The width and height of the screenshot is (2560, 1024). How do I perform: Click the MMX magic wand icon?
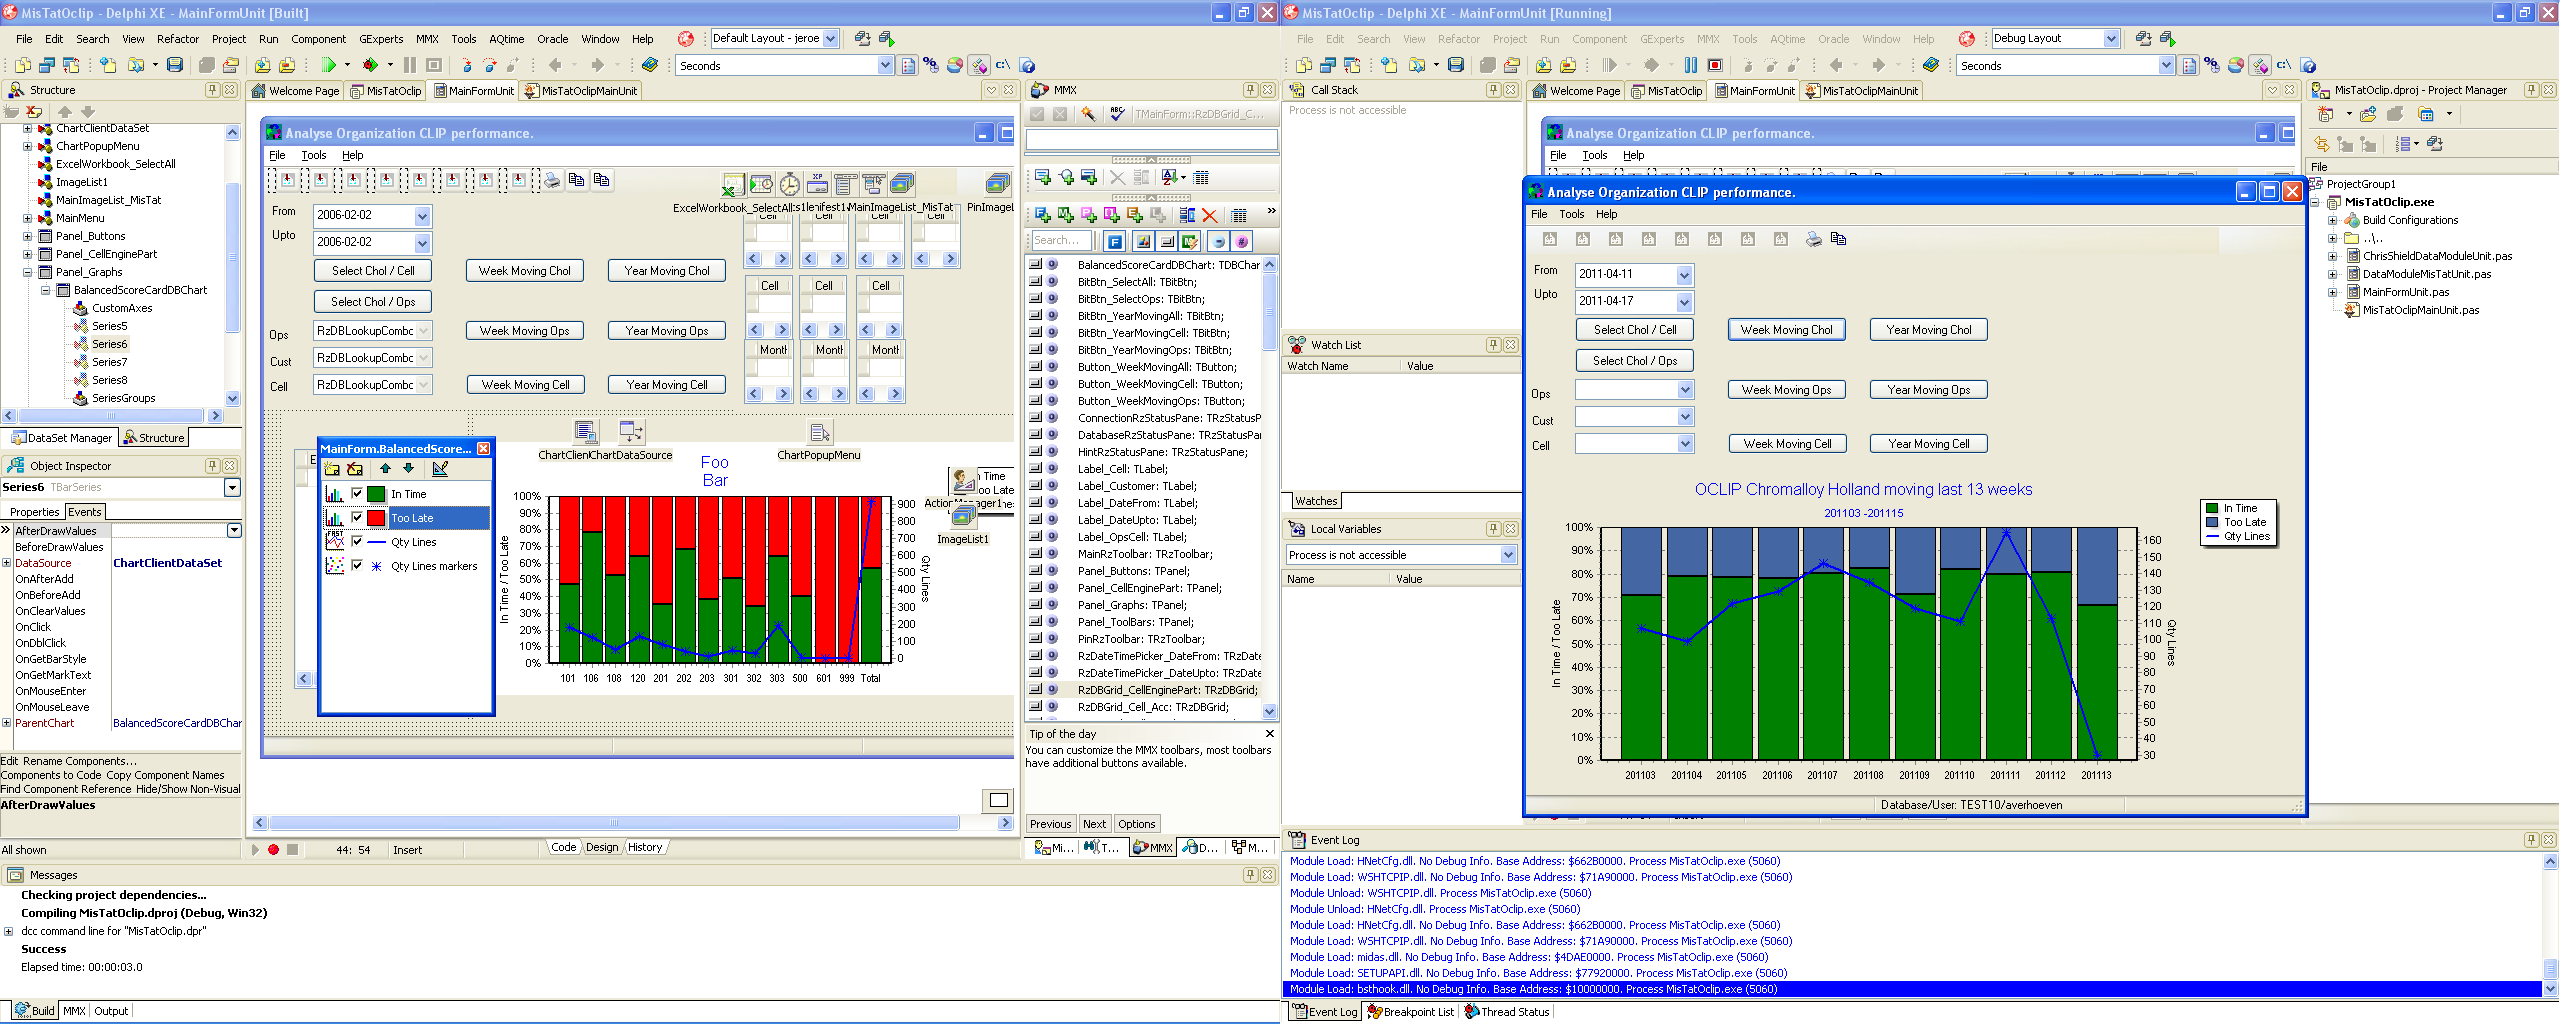(1088, 114)
